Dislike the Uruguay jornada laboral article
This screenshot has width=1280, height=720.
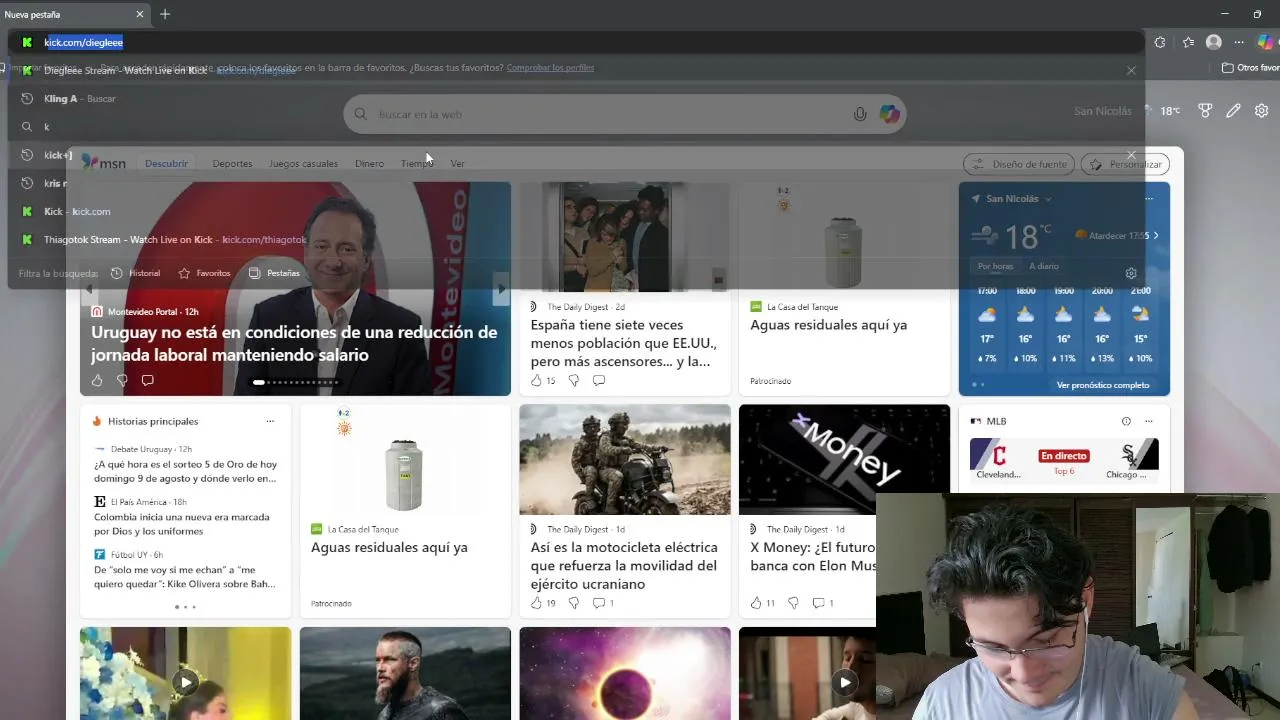[x=122, y=380]
